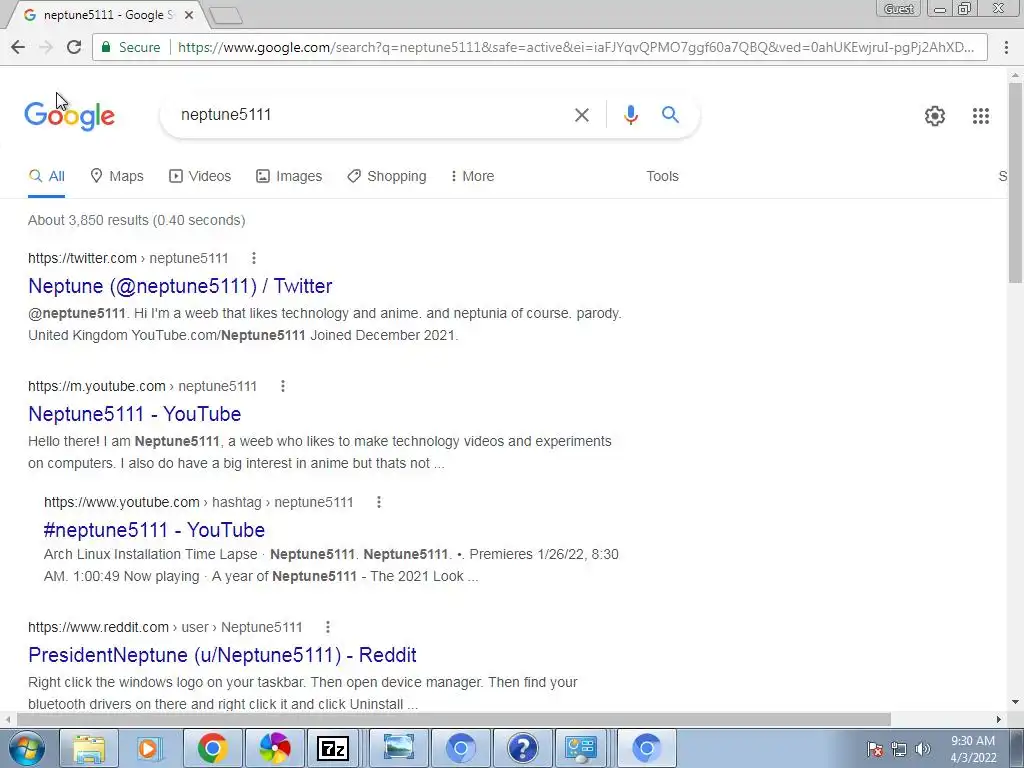Open the Windows Start orb
Screen dimensions: 1024x768
tap(26, 748)
